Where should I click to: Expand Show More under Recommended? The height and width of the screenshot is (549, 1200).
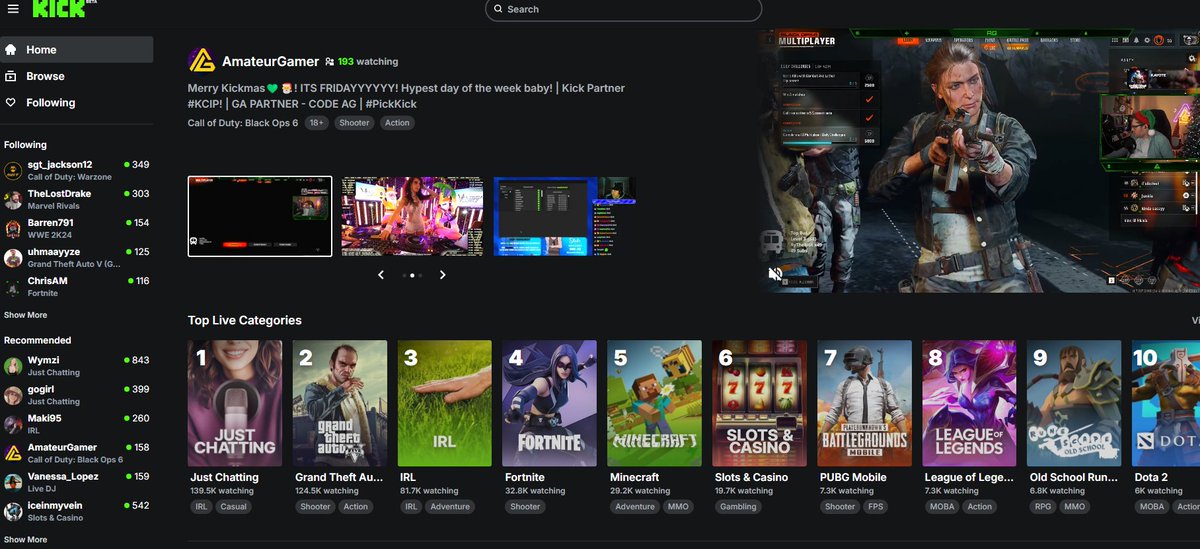pyautogui.click(x=26, y=540)
